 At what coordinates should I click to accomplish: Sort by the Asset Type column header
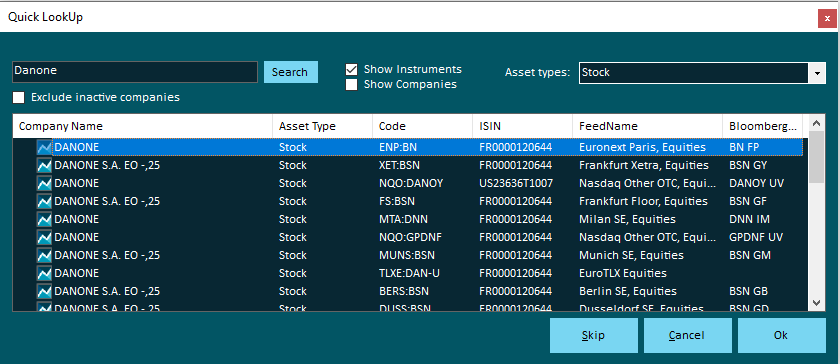(x=322, y=126)
